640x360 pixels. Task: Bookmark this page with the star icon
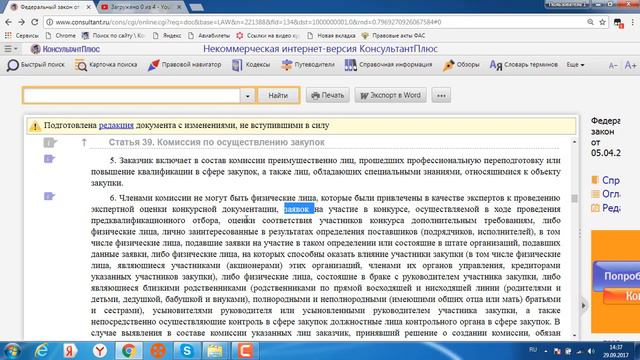(602, 22)
